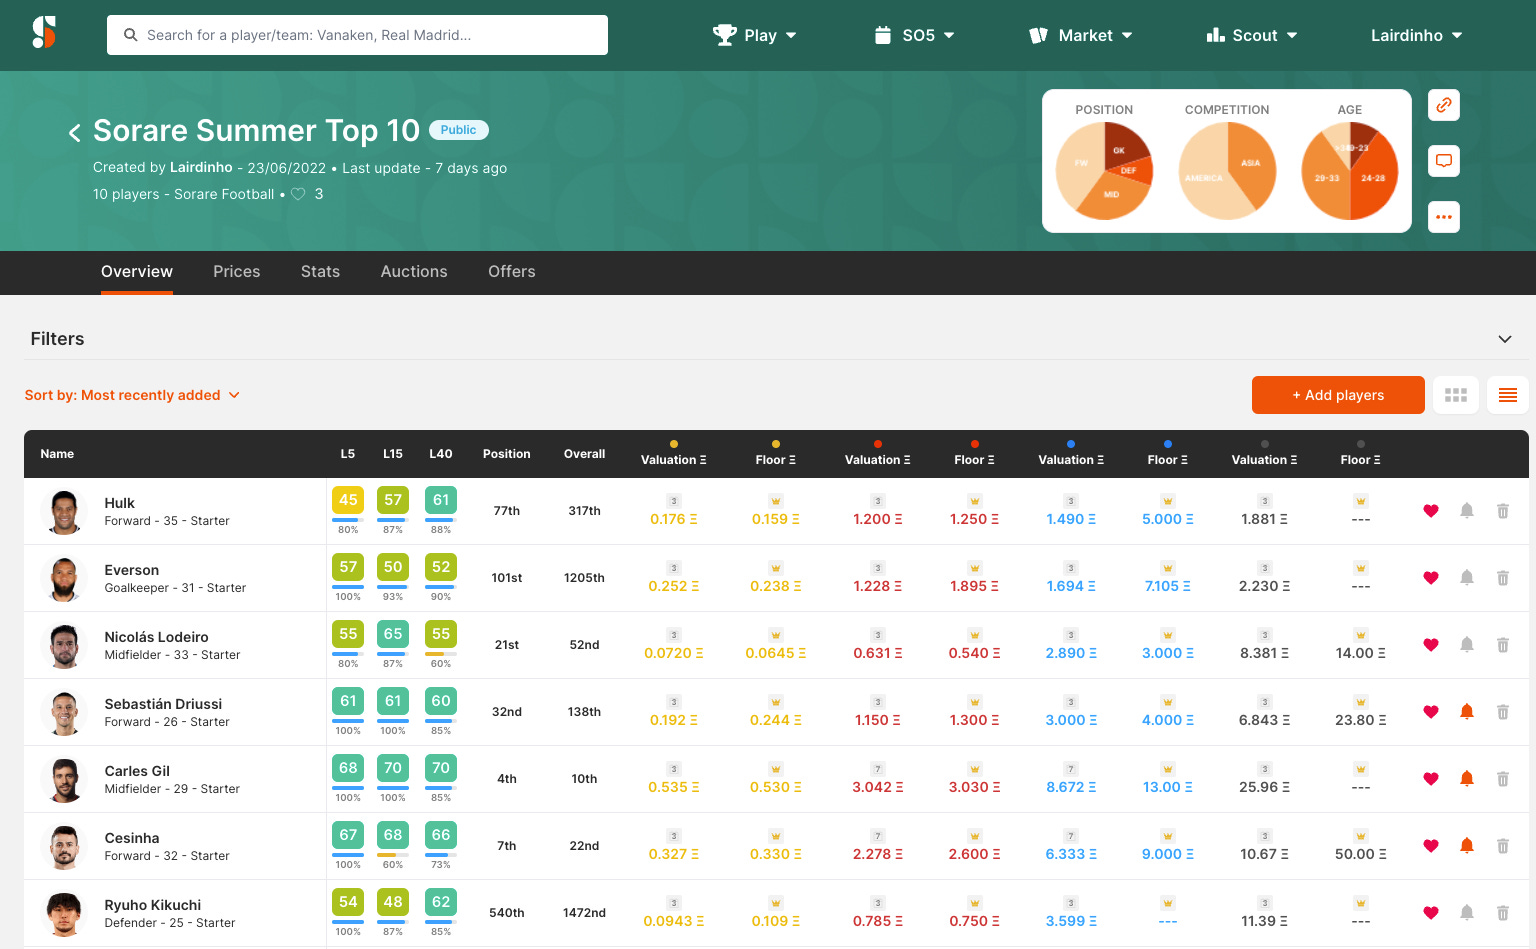Sort table by L5 column header
This screenshot has height=949, width=1536.
click(348, 454)
